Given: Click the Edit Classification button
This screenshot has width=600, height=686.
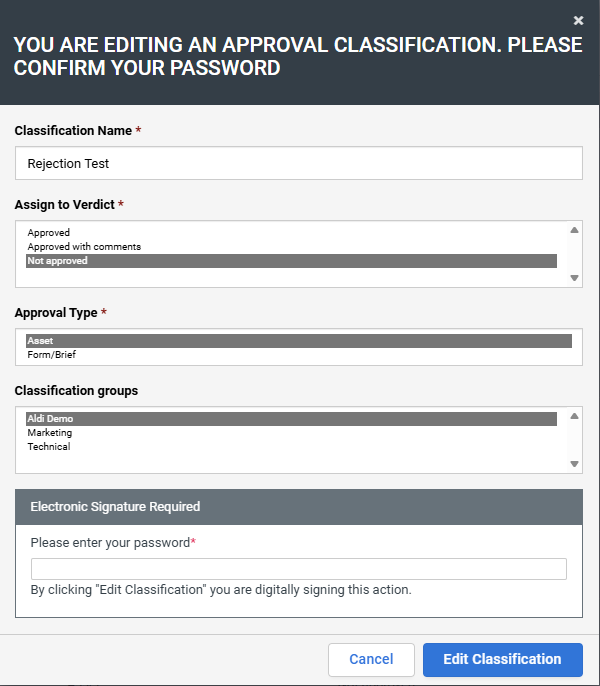Looking at the screenshot, I should pyautogui.click(x=502, y=659).
